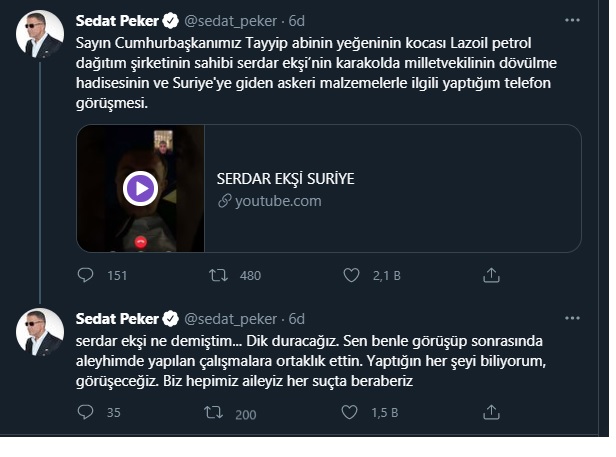Open the 6d timestamp of first tweet
The height and width of the screenshot is (457, 616).
click(297, 19)
